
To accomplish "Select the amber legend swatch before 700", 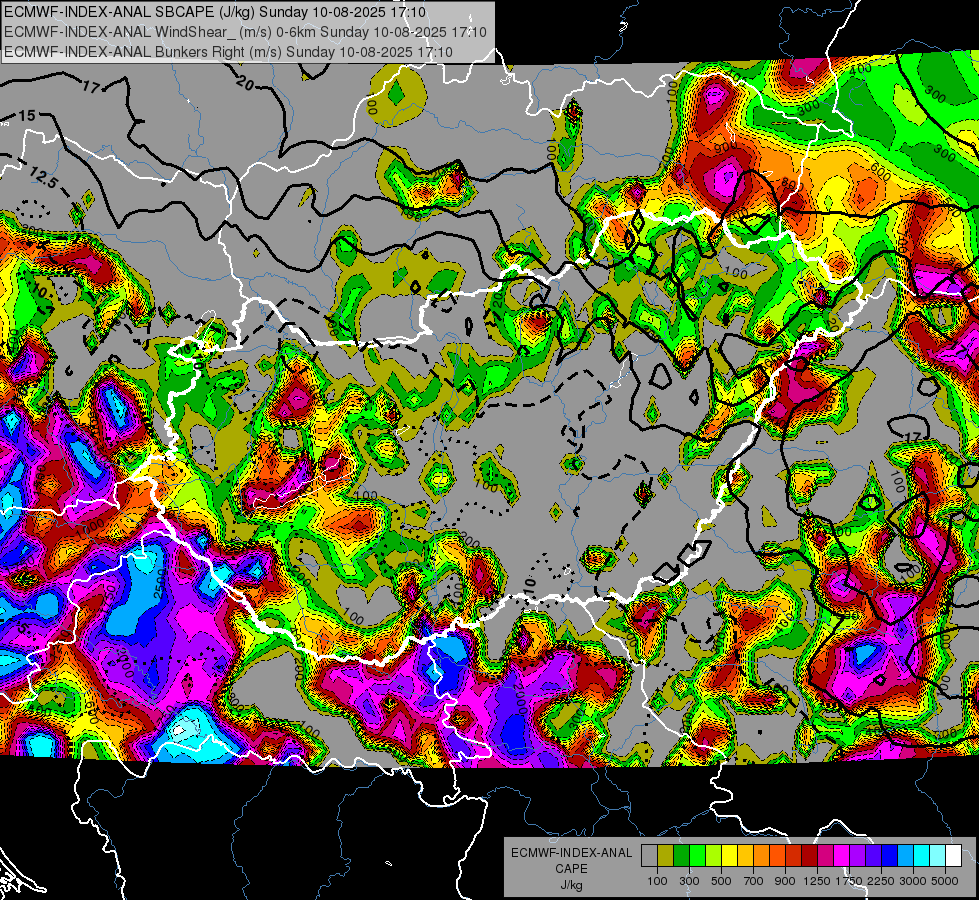I will 745,856.
